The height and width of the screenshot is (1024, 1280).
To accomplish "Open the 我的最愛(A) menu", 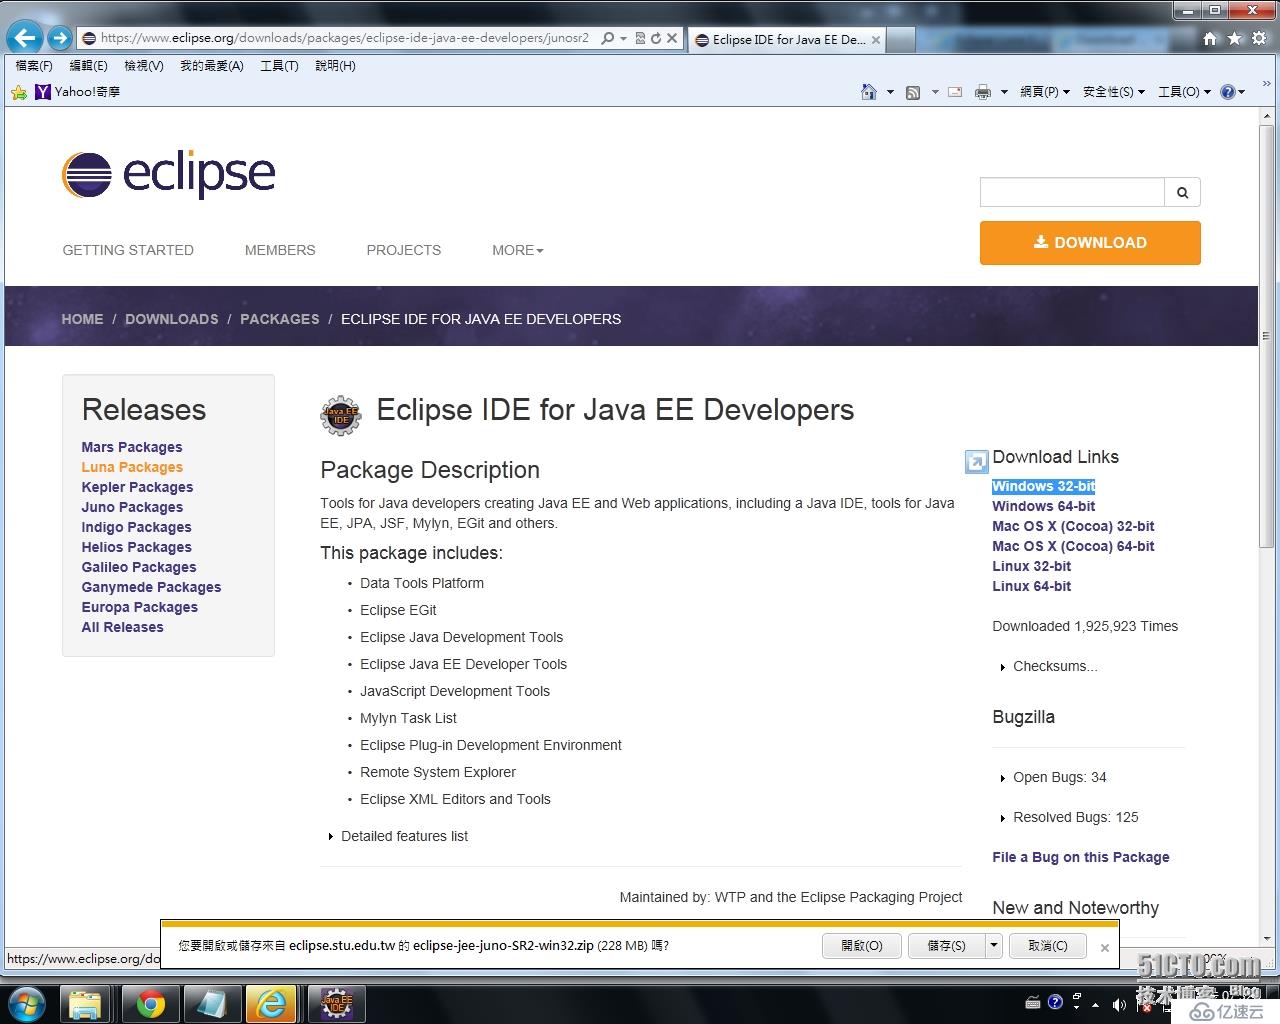I will (212, 66).
